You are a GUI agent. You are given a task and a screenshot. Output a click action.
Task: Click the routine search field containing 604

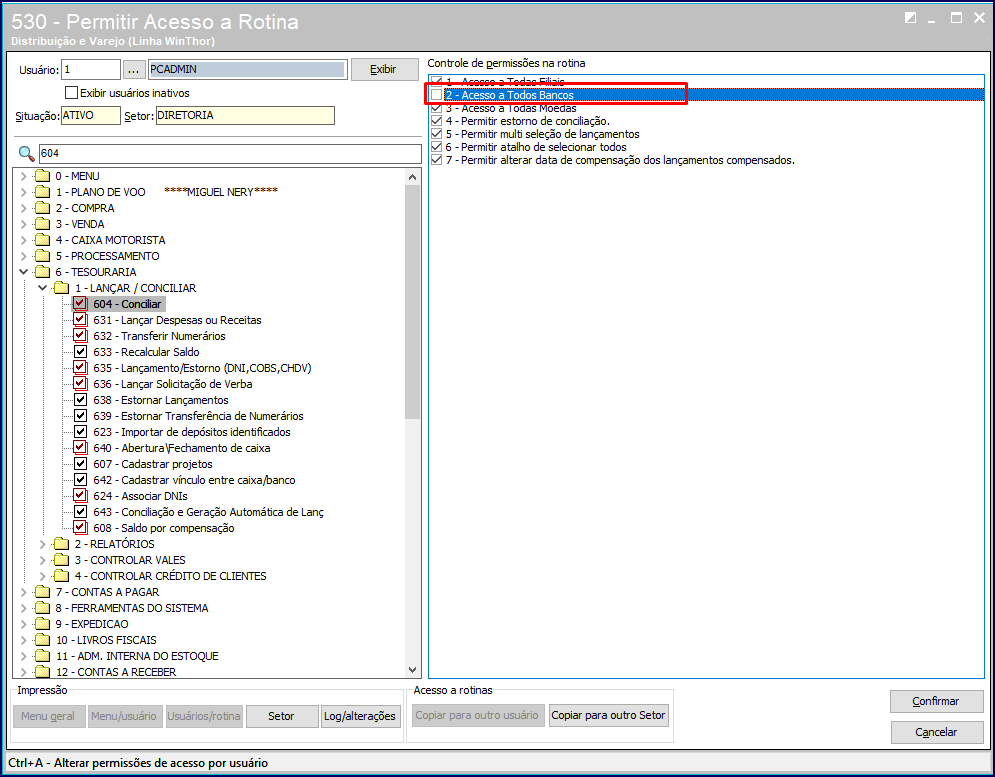pyautogui.click(x=230, y=153)
